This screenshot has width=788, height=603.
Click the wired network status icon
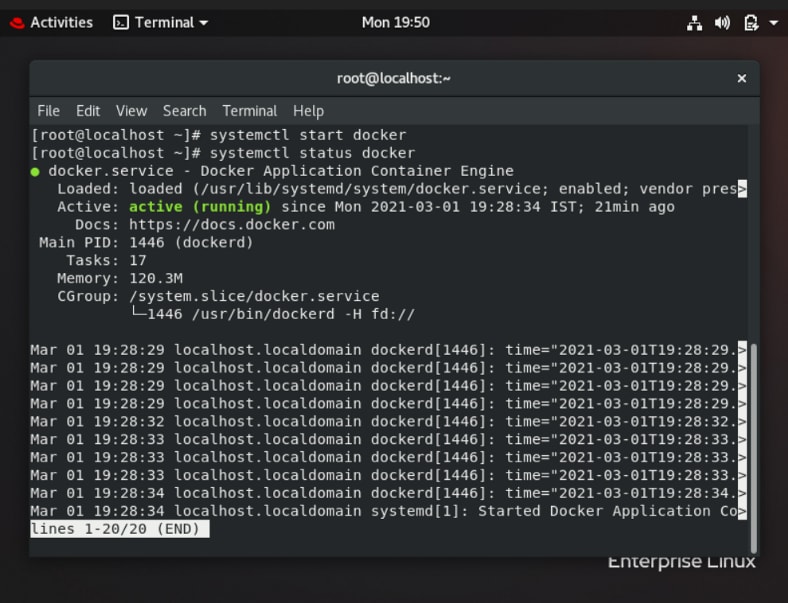click(695, 23)
